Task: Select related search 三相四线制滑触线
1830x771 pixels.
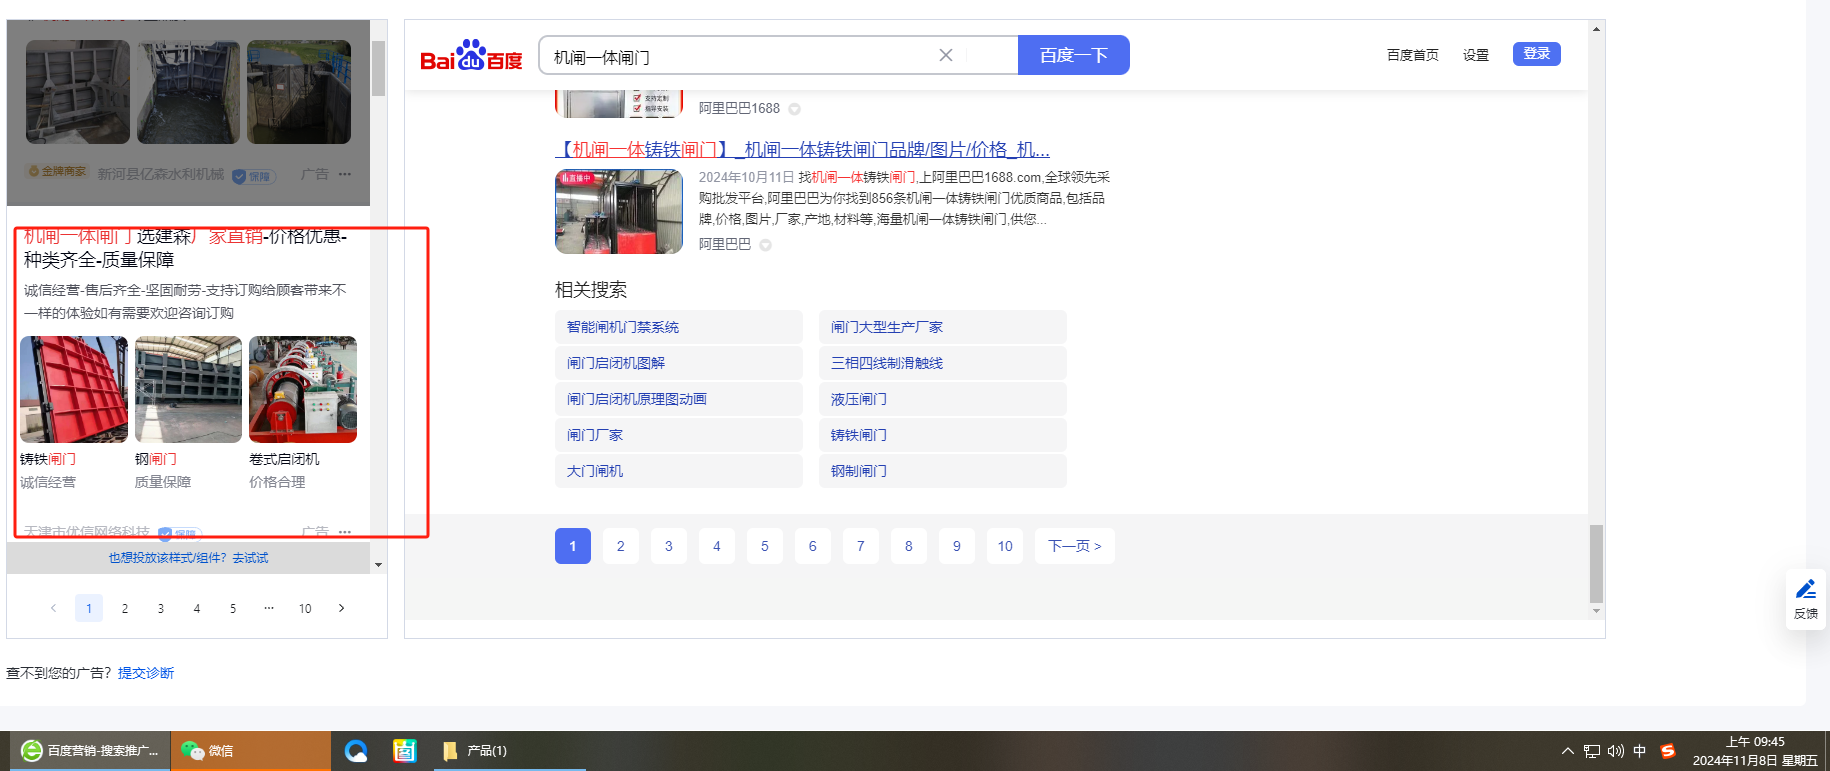Action: pyautogui.click(x=943, y=363)
